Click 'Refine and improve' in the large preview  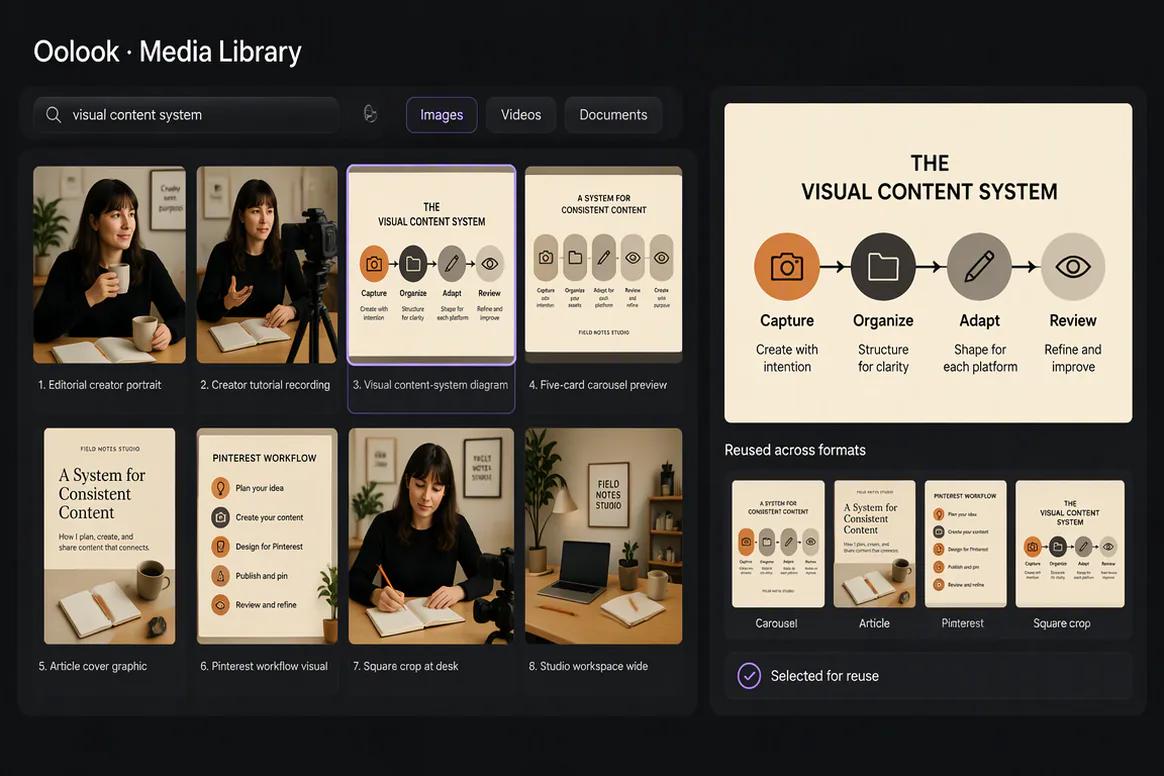tap(1073, 358)
